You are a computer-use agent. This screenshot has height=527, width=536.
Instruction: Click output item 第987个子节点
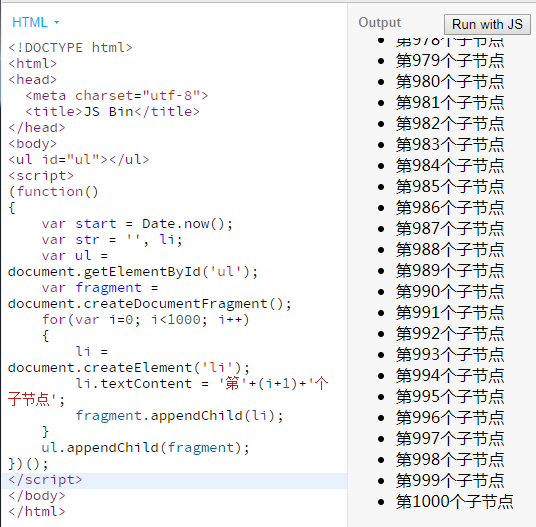click(x=450, y=229)
